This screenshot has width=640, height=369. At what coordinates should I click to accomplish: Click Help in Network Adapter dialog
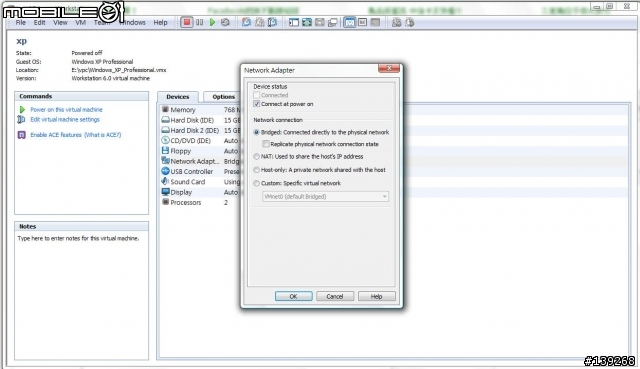tap(376, 296)
